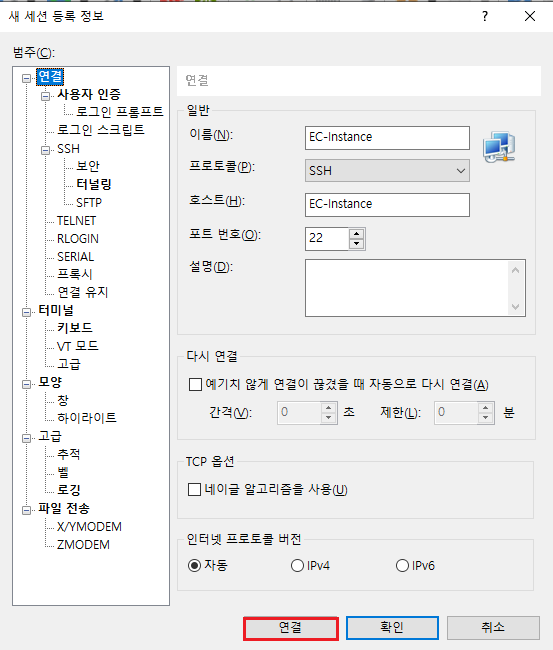Screen dimensions: 553x650
Task: Select SERIAL in category tree
Action: tap(75, 257)
